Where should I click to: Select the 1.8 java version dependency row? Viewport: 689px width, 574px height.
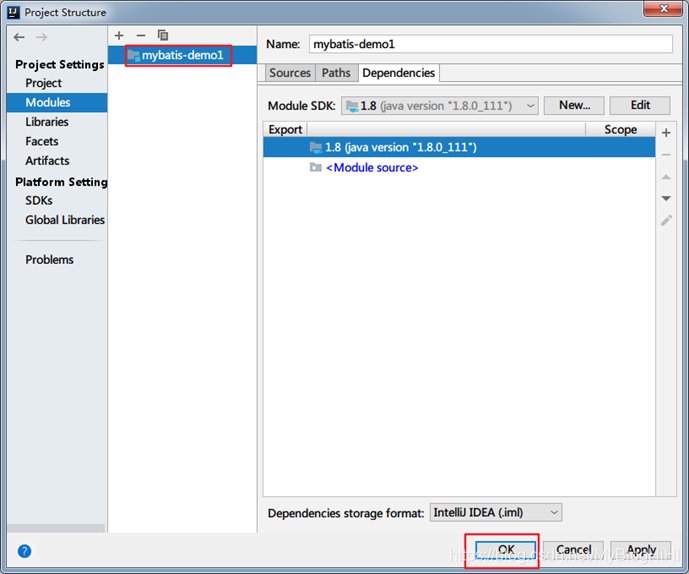click(459, 147)
